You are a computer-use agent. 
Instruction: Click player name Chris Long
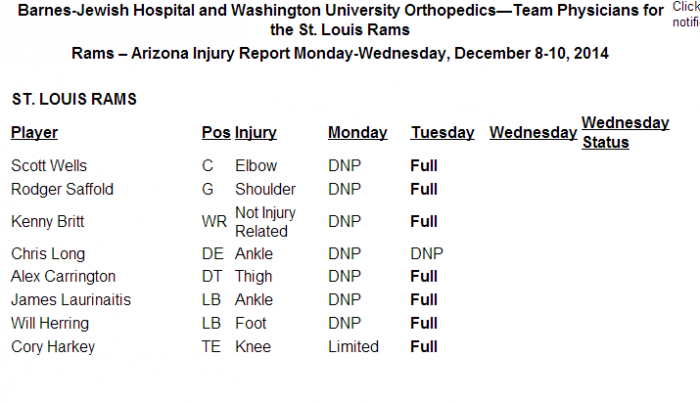tap(48, 254)
